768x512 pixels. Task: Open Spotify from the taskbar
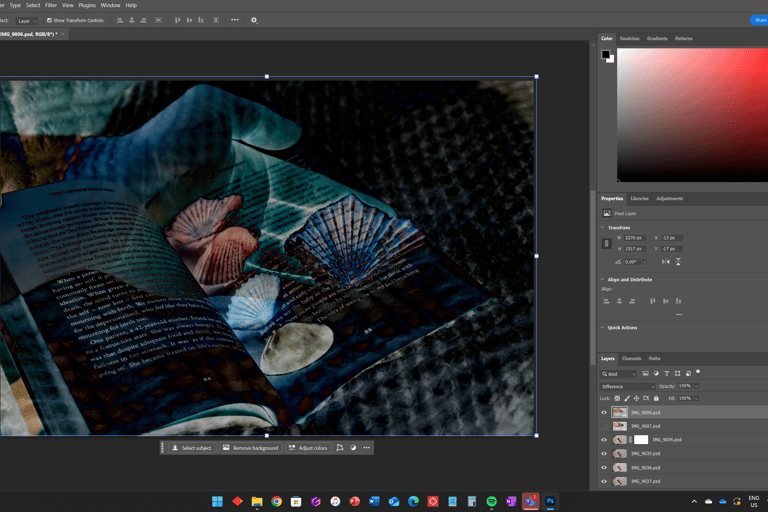(x=492, y=501)
